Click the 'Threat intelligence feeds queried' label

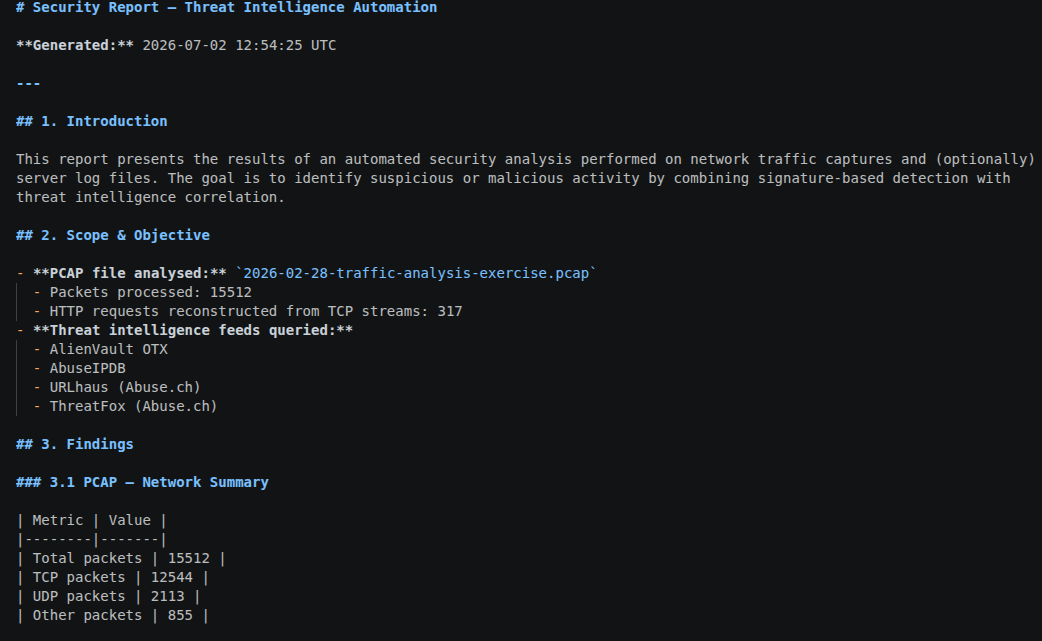click(x=193, y=330)
